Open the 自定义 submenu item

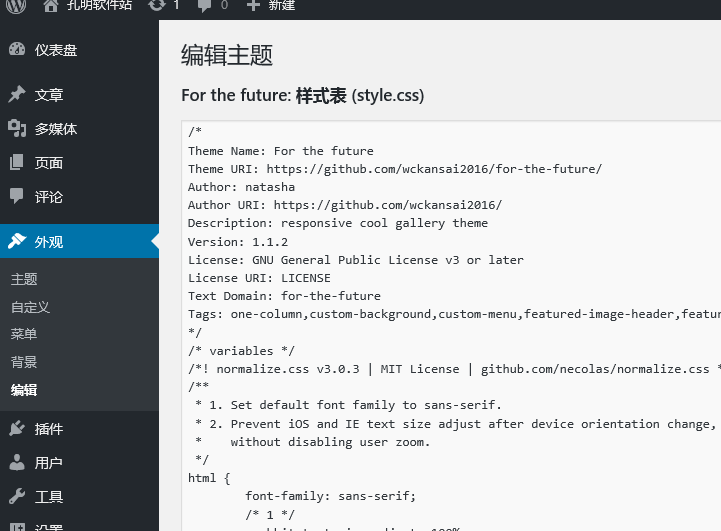point(30,307)
